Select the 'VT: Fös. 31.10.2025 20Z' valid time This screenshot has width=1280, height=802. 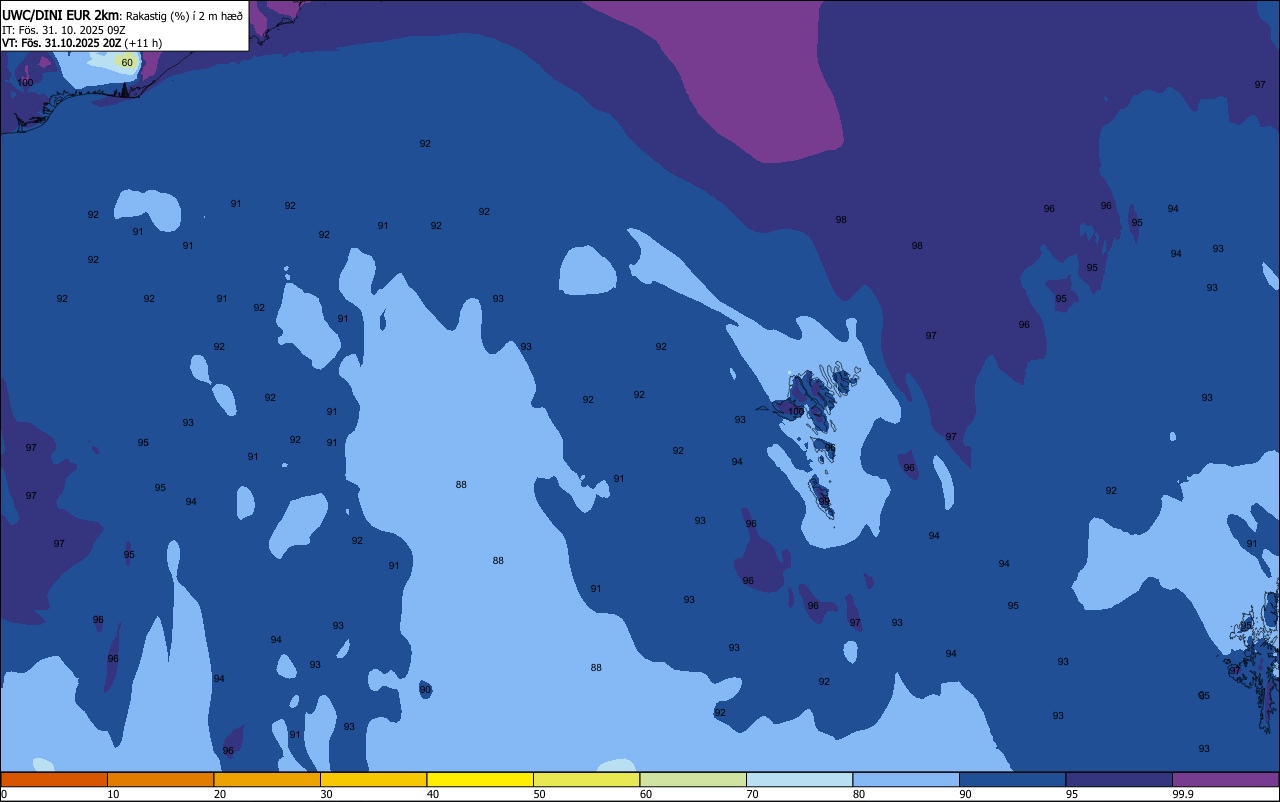point(61,43)
